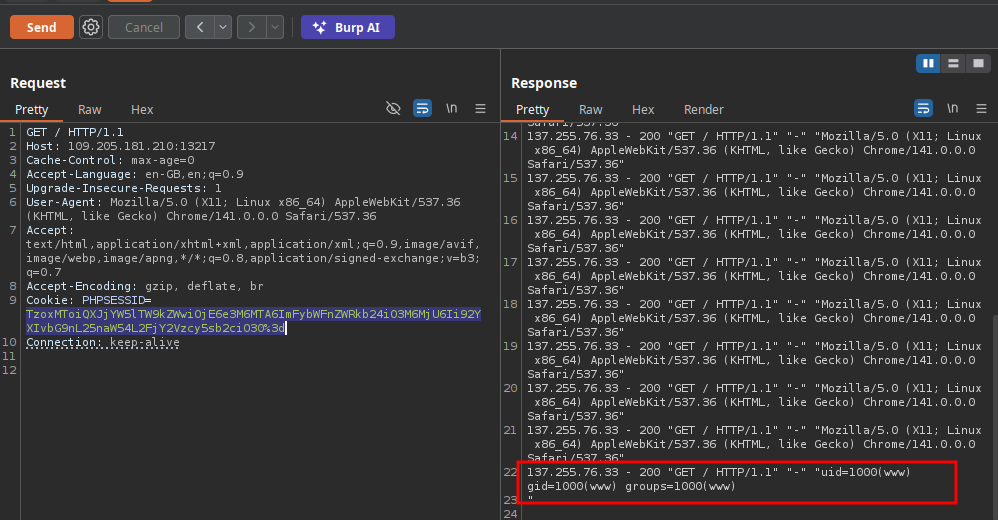Toggle line wrap in the Request panel
This screenshot has width=998, height=520.
[x=422, y=109]
